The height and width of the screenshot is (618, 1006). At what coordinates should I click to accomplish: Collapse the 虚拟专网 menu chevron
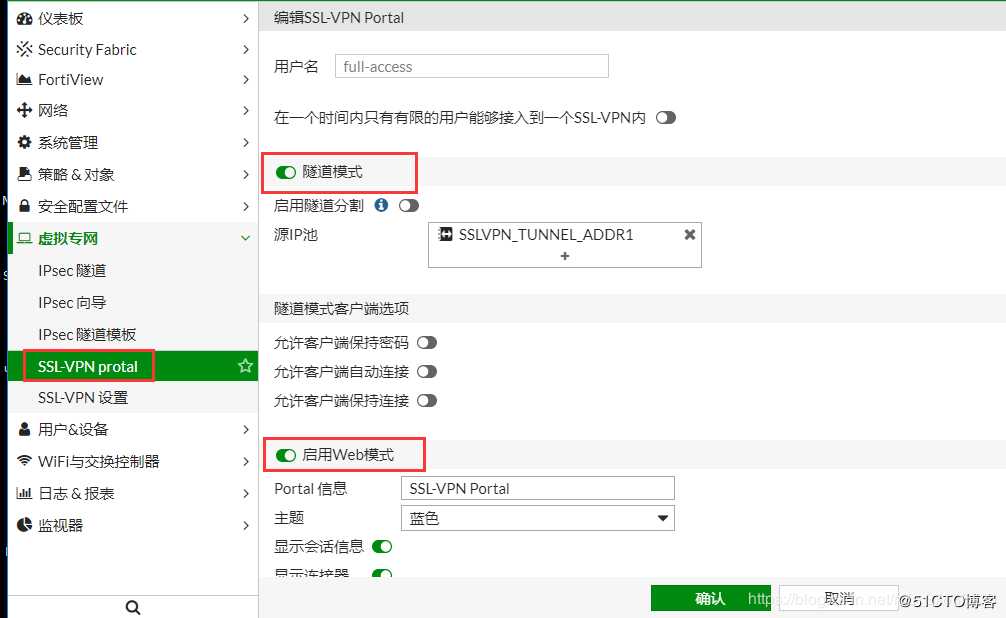tap(245, 238)
